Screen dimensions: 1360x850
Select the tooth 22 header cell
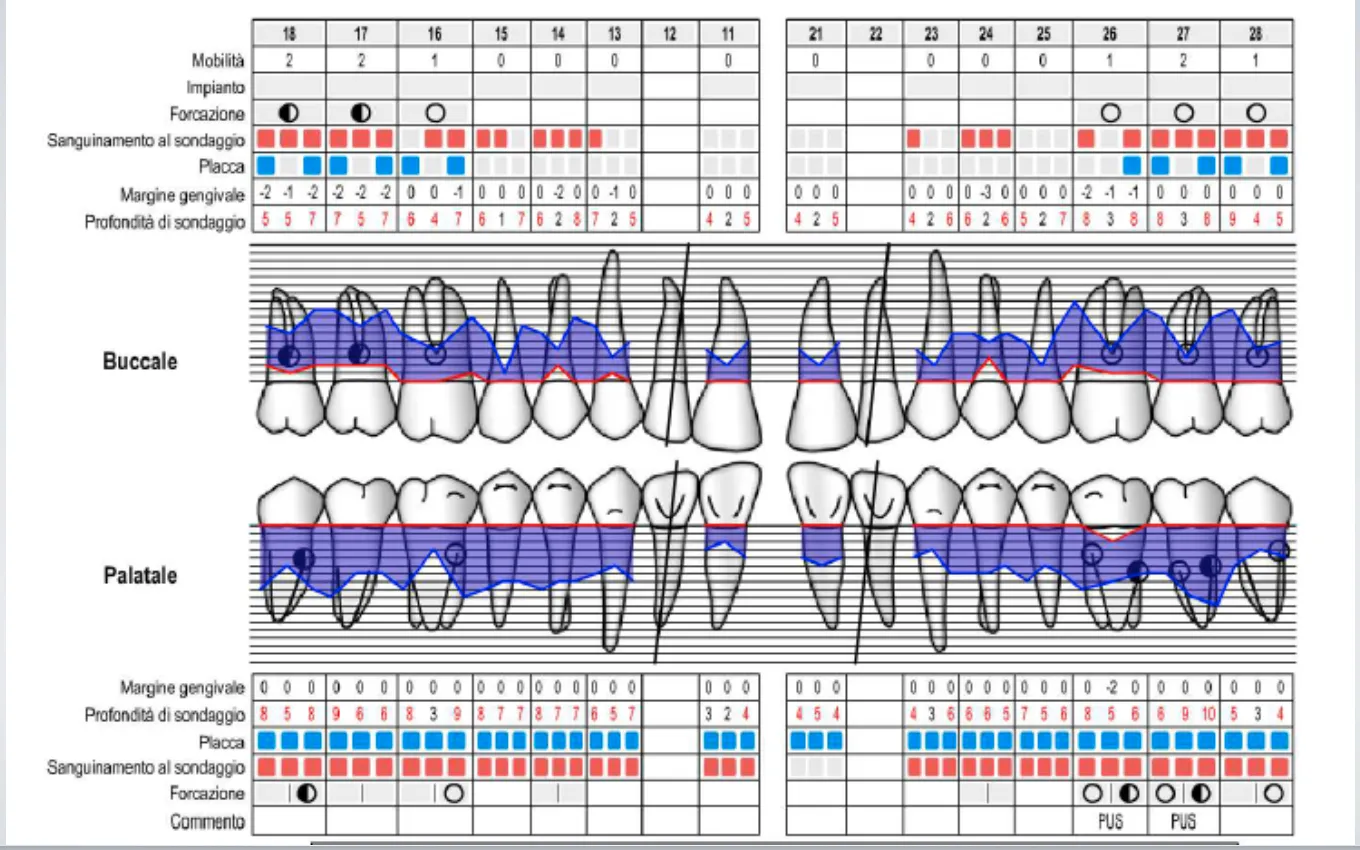[x=876, y=34]
